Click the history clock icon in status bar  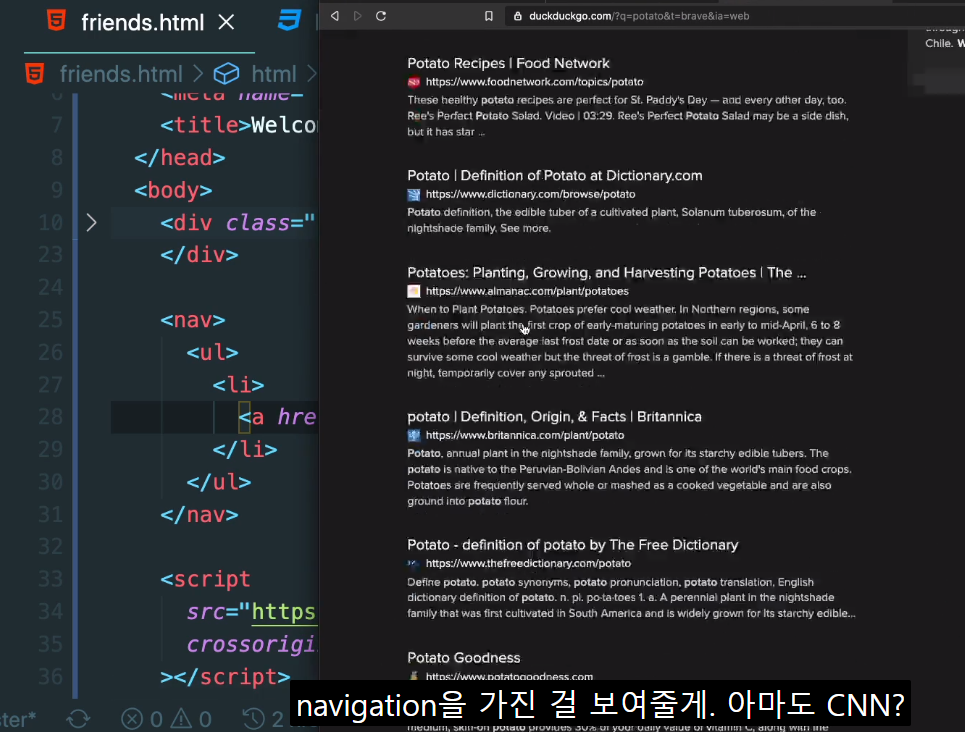(x=254, y=718)
